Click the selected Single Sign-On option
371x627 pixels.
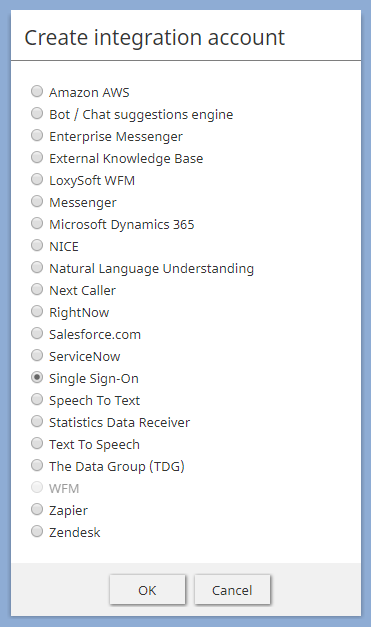click(37, 377)
